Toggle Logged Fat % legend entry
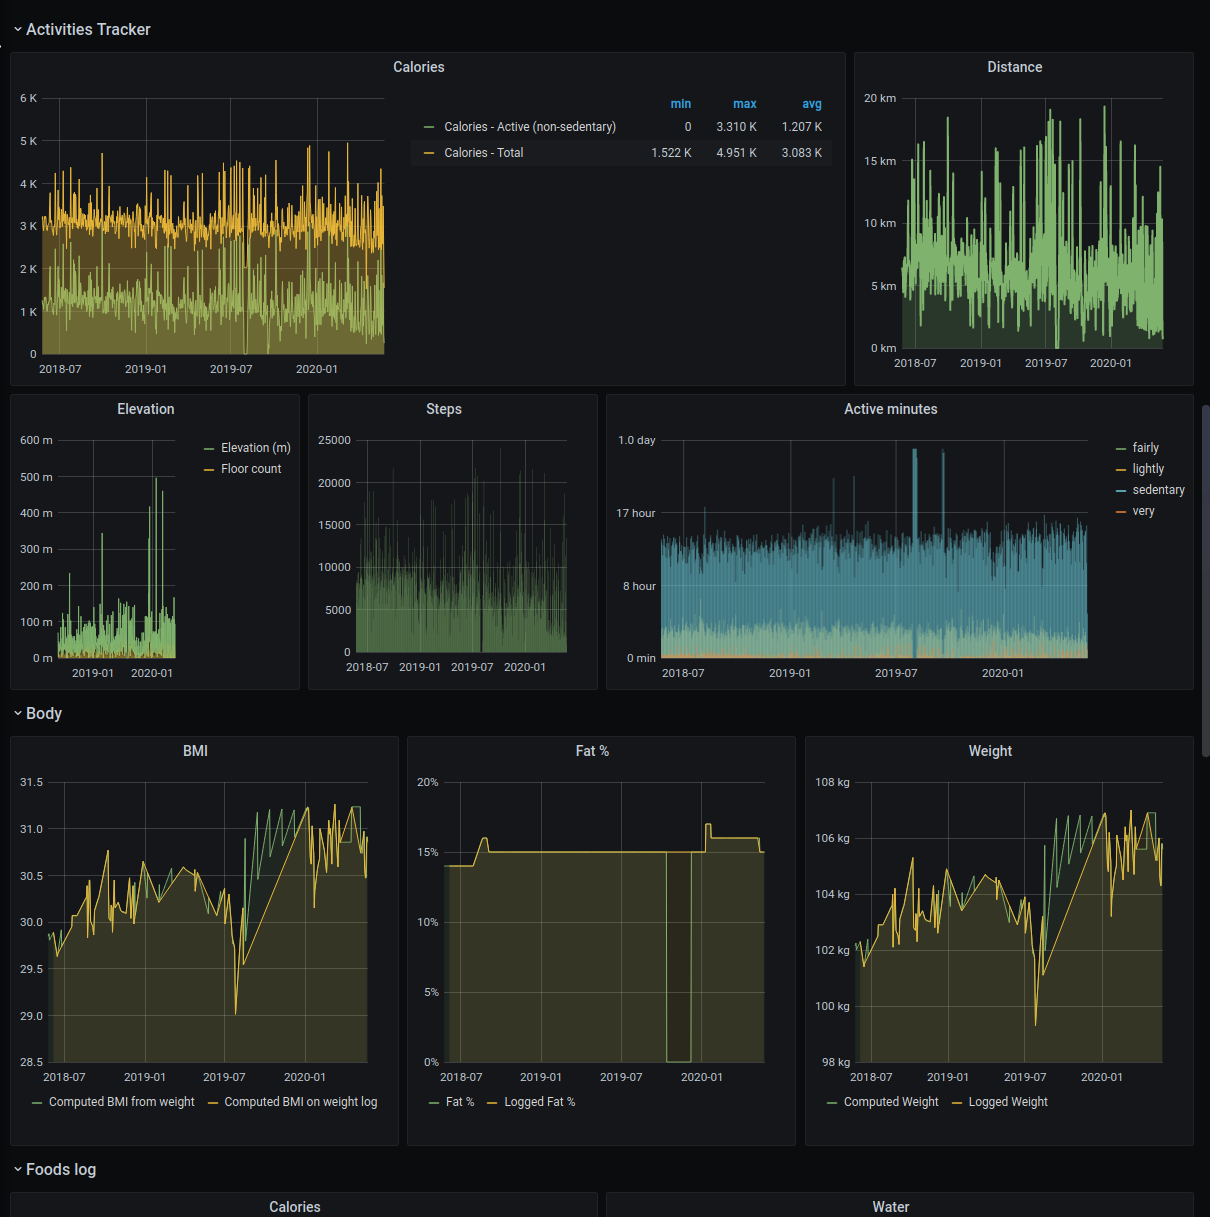Screen dimensions: 1210x1217 click(x=540, y=1102)
